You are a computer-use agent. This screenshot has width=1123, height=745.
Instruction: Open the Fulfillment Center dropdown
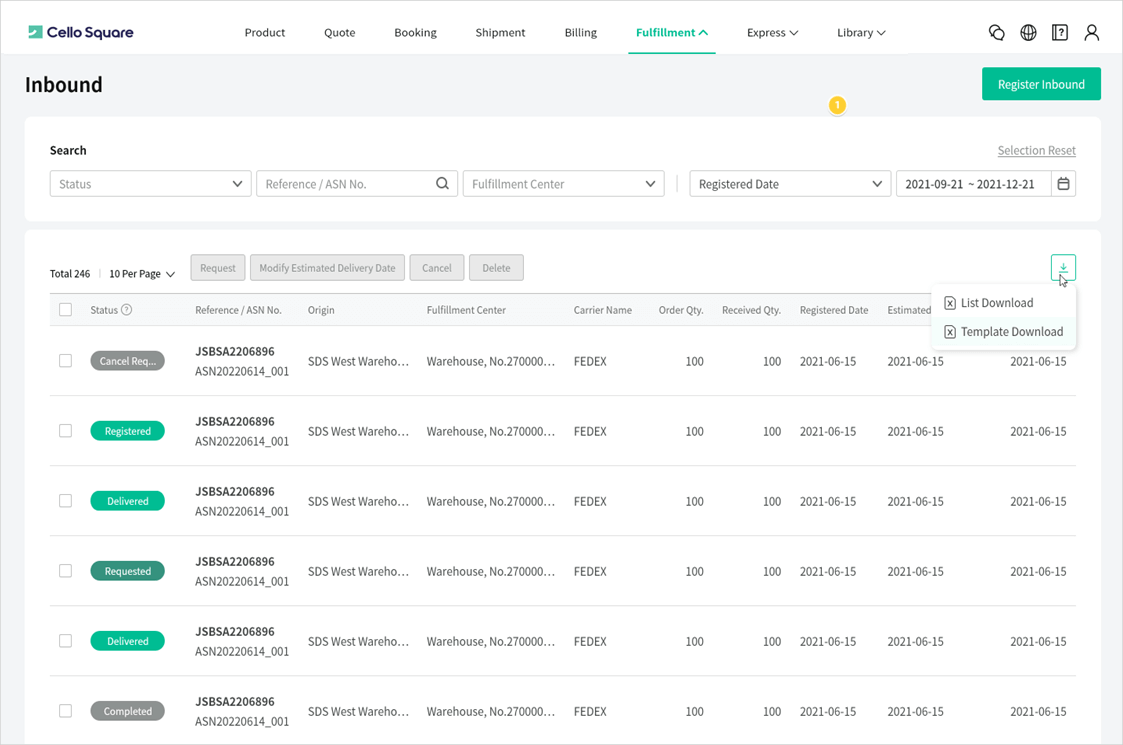pos(563,184)
